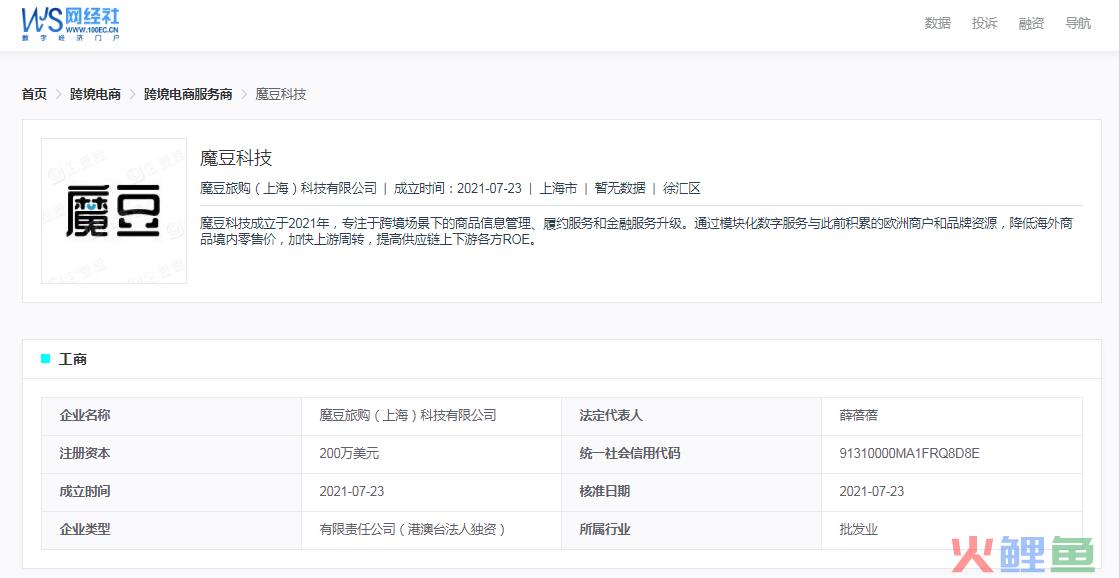Click 徐汇区 in the company info line
The height and width of the screenshot is (578, 1119).
point(682,188)
